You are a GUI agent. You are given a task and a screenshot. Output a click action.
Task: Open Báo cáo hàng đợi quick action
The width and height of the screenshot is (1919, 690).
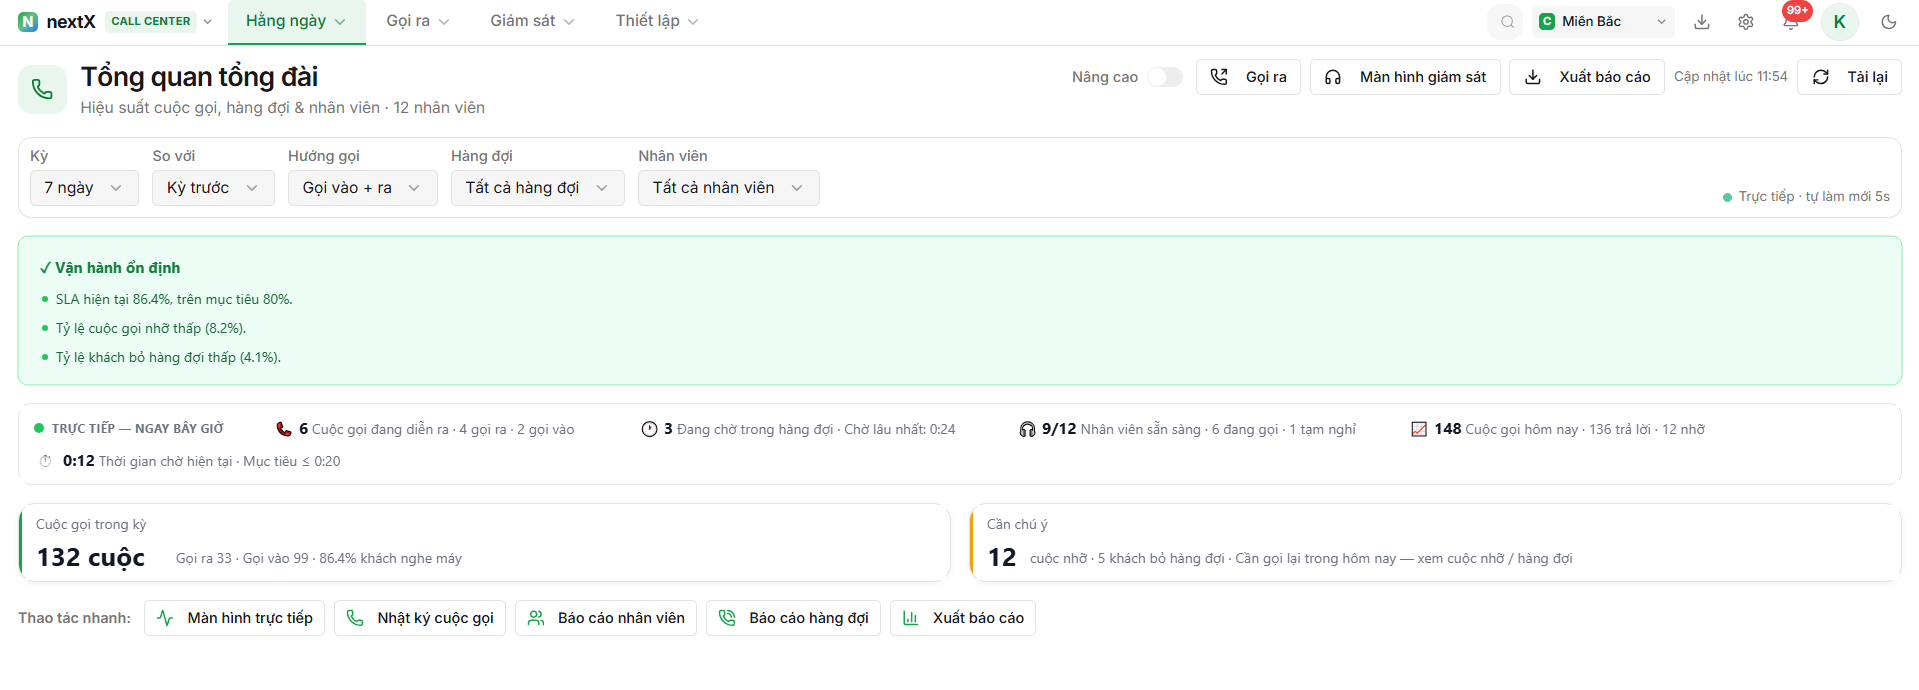[x=793, y=618]
